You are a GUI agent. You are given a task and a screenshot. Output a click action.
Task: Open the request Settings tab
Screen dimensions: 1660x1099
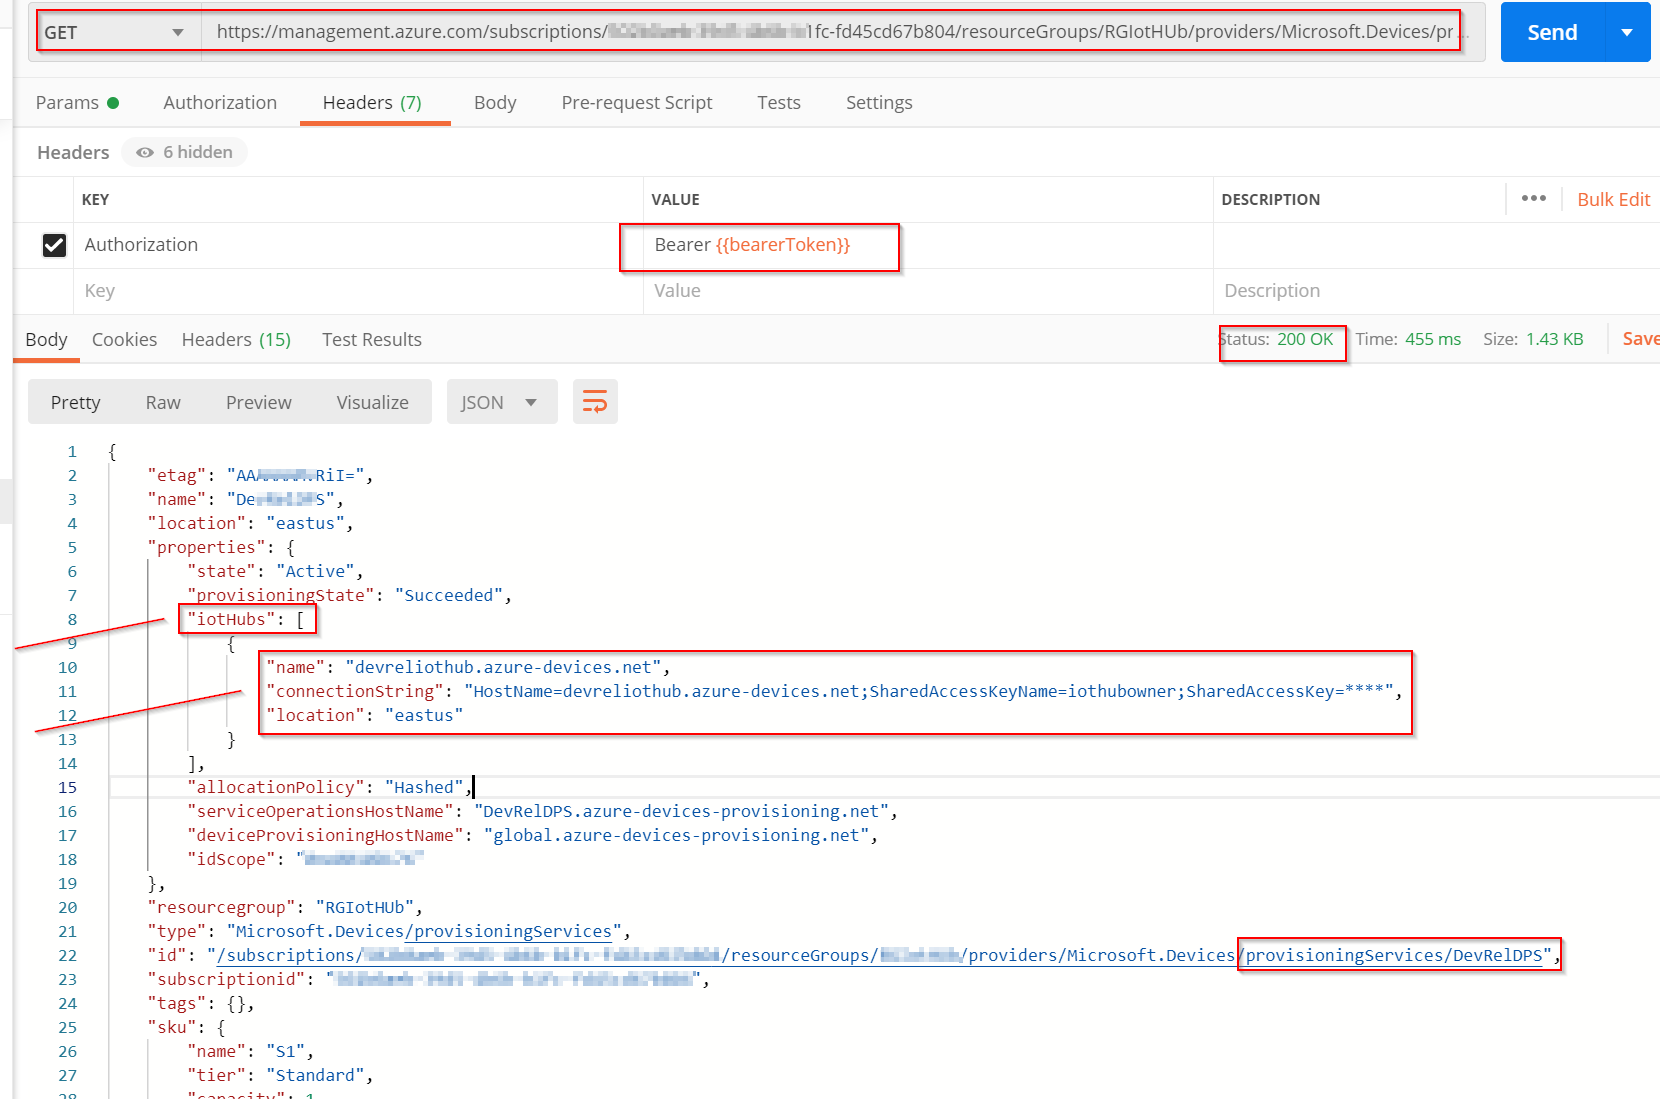tap(878, 102)
